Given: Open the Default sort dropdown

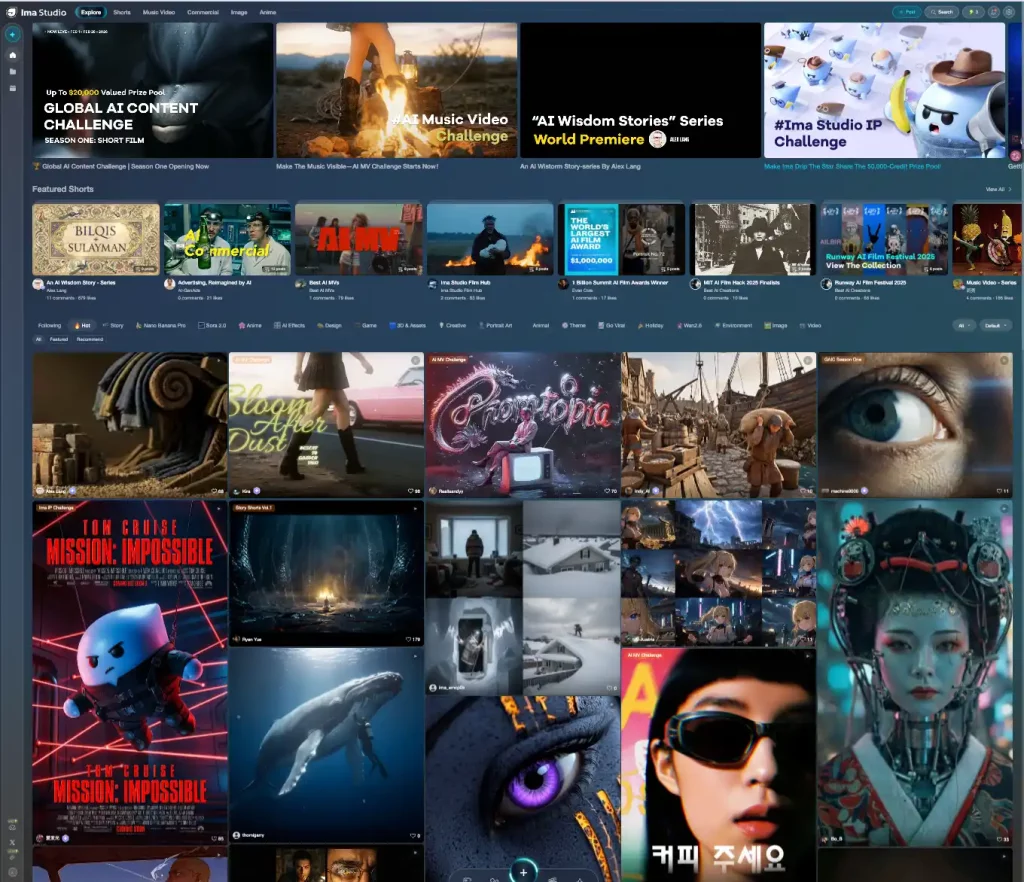Looking at the screenshot, I should coord(995,325).
